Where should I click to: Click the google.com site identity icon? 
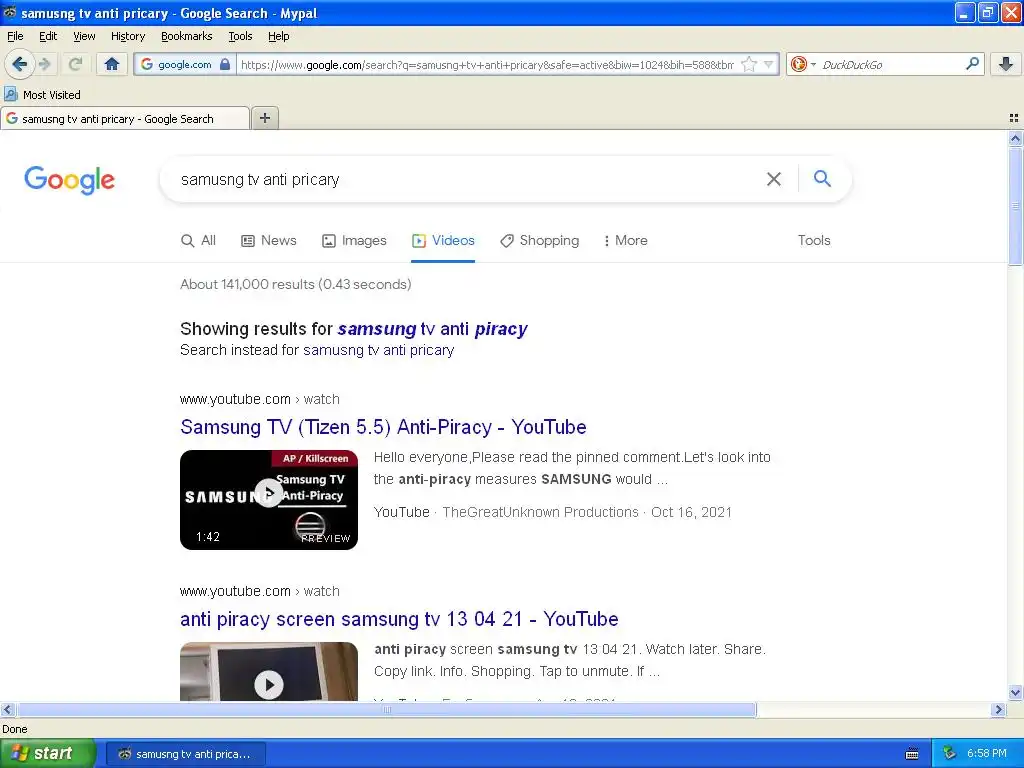[184, 64]
